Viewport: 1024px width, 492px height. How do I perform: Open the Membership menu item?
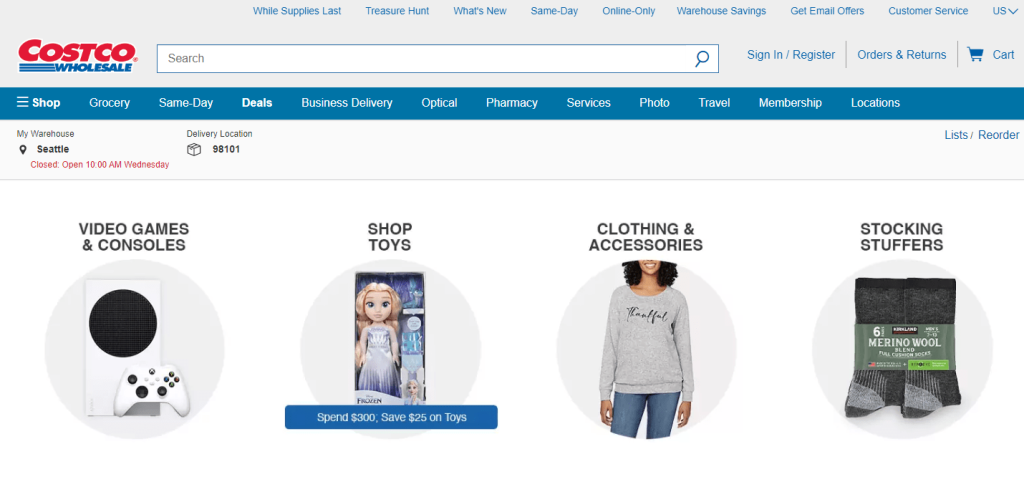pos(790,103)
